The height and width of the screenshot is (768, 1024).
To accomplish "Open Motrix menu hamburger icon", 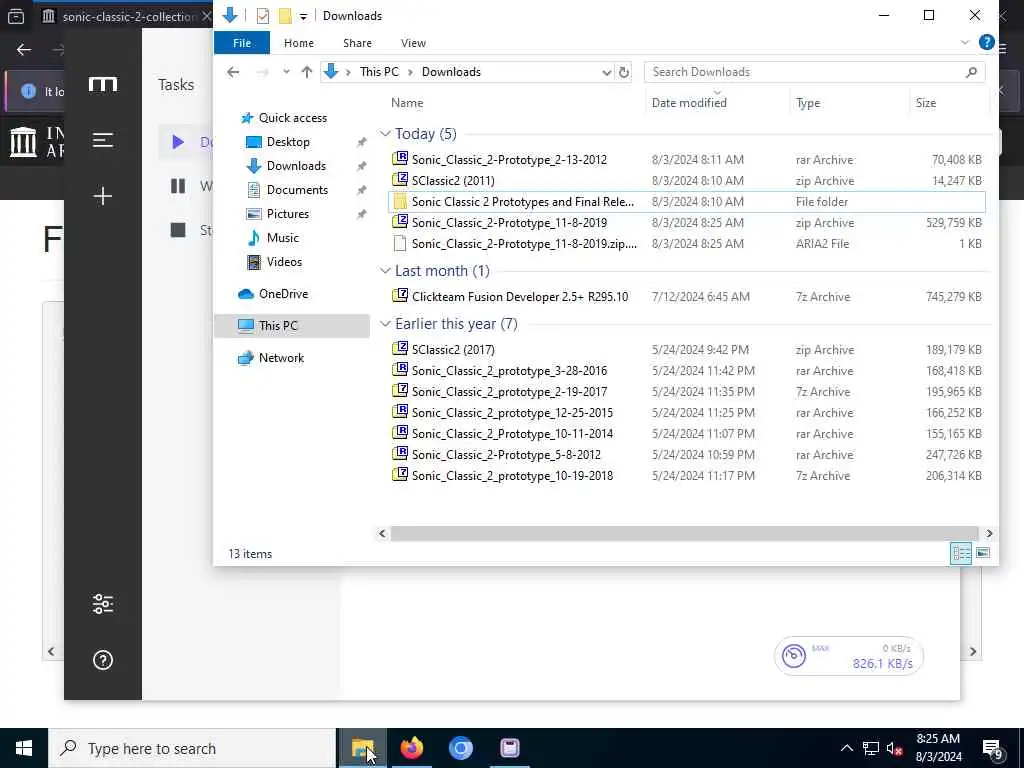I will (103, 140).
